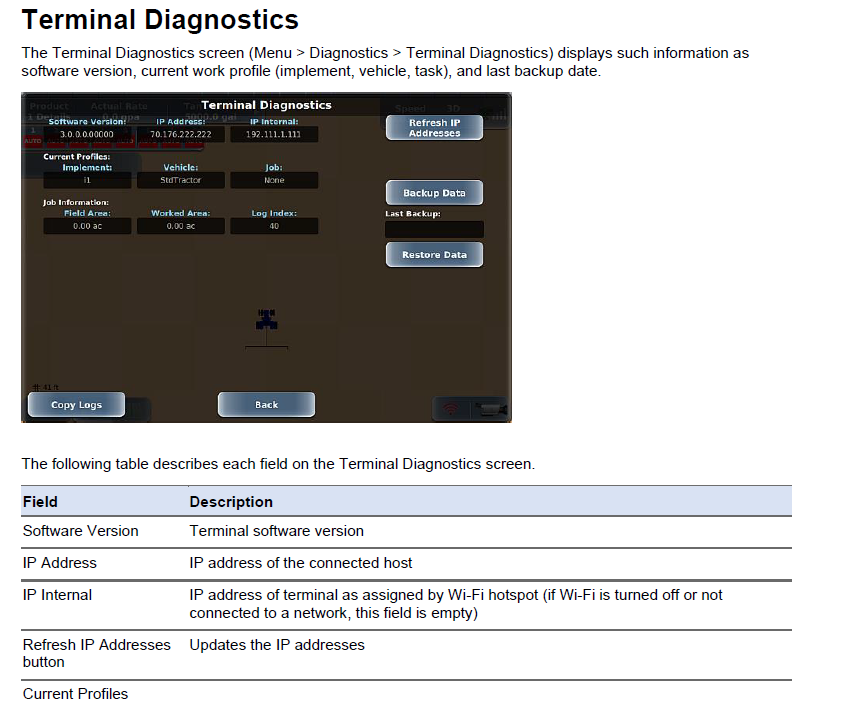Click the camera screenshot icon at bottom right
Image resolution: width=848 pixels, height=706 pixels.
pos(490,407)
